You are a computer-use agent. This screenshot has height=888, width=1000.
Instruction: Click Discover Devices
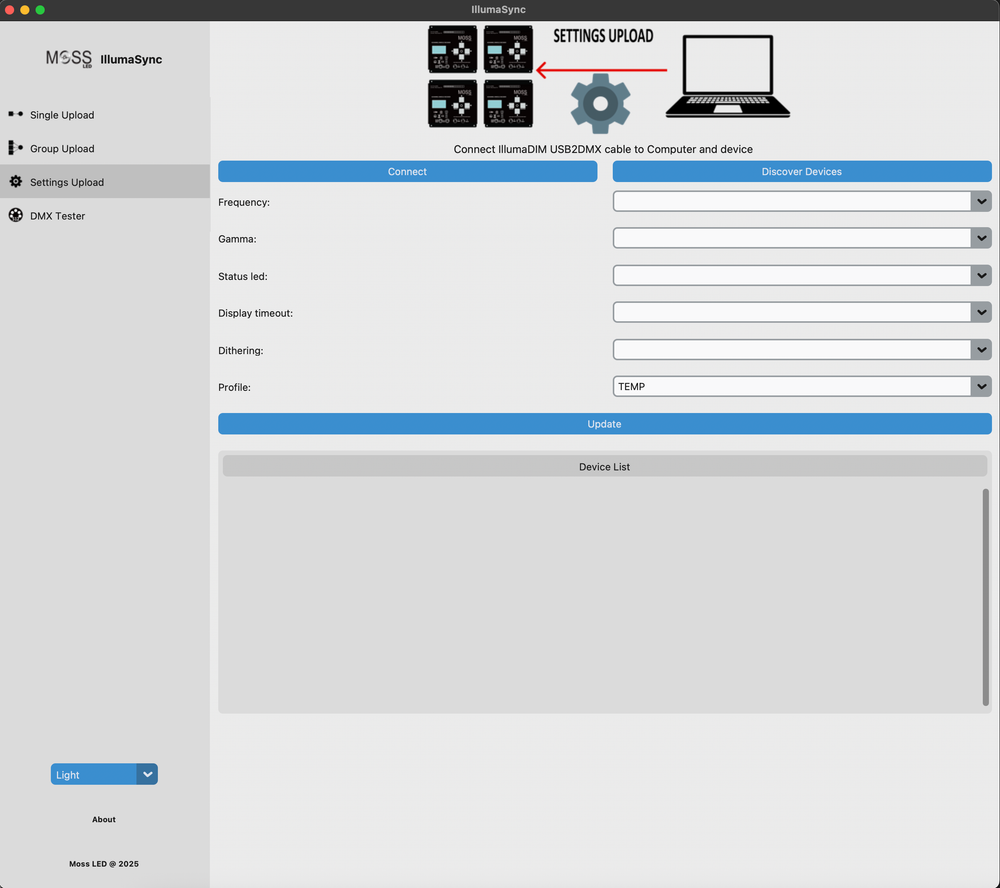801,171
